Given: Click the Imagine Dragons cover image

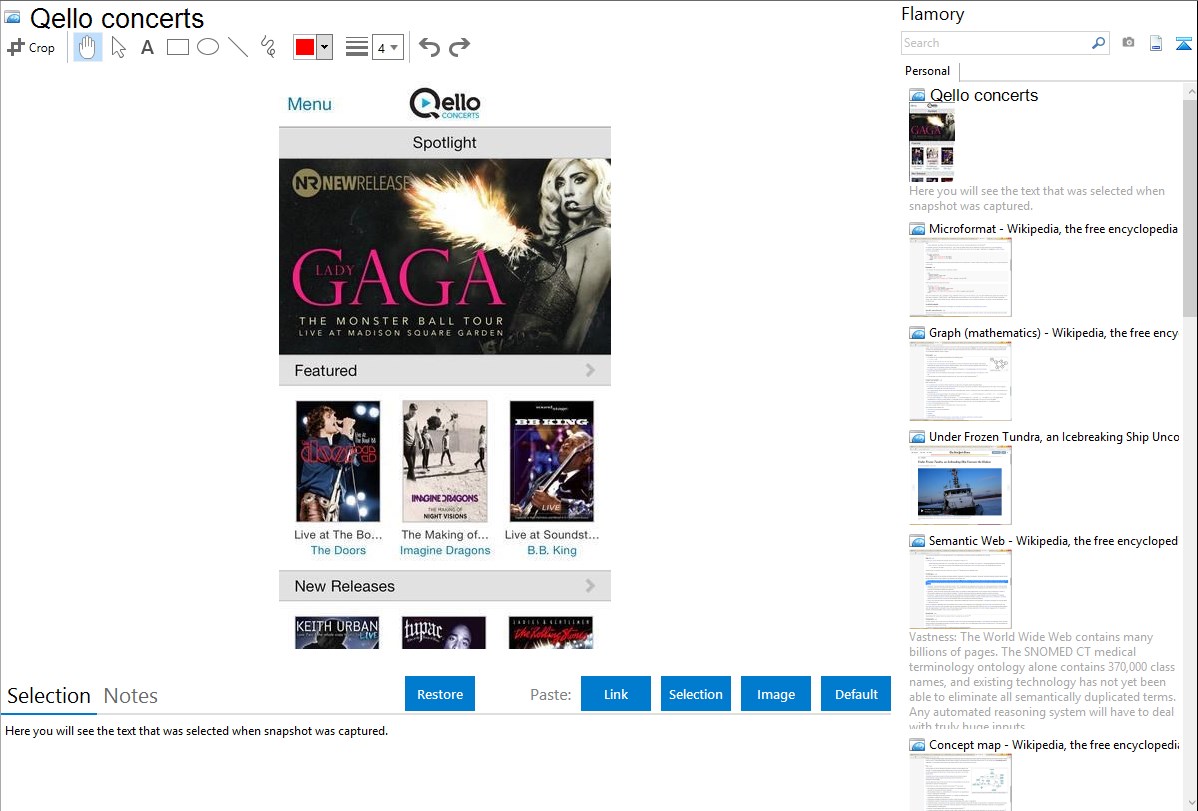Looking at the screenshot, I should 445,461.
